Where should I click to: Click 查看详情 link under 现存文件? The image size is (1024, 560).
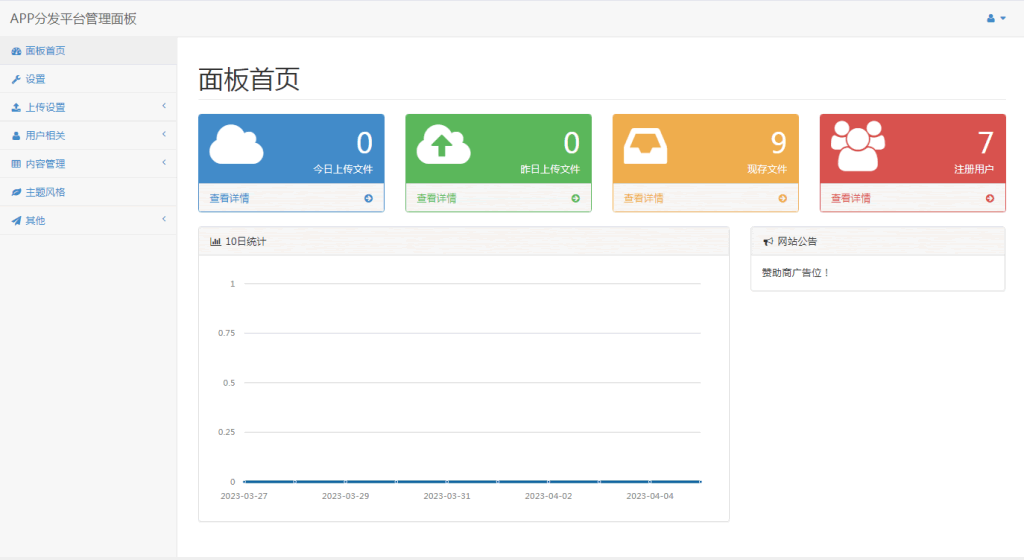tap(644, 198)
